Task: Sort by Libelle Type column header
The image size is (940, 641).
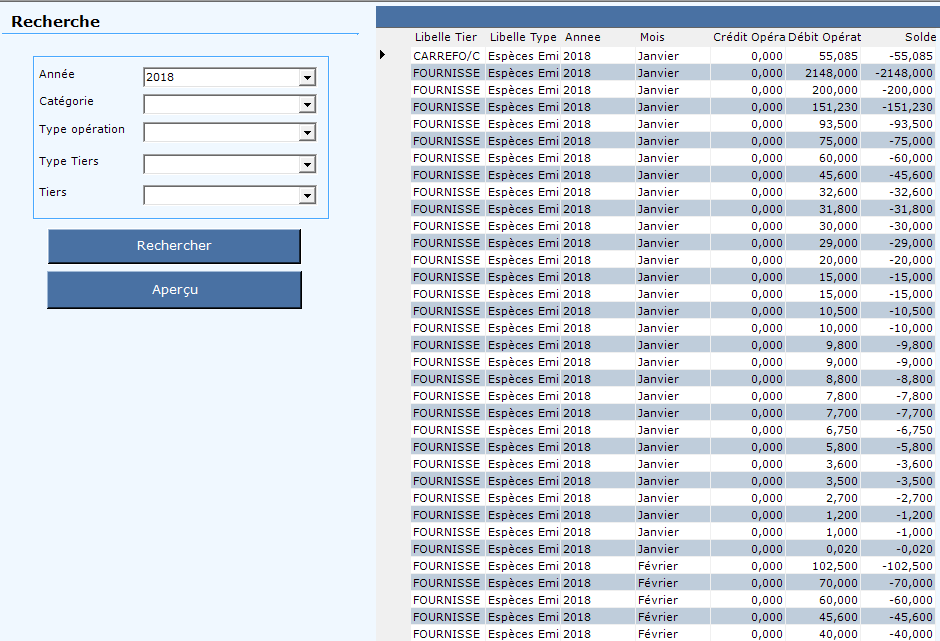Action: tap(523, 37)
